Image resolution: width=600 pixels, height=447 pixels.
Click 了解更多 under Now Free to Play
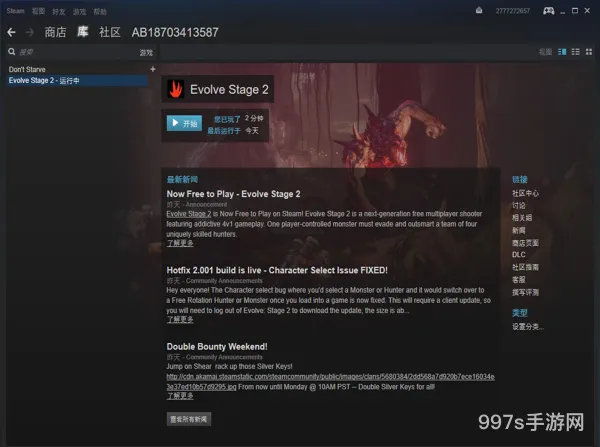point(180,243)
